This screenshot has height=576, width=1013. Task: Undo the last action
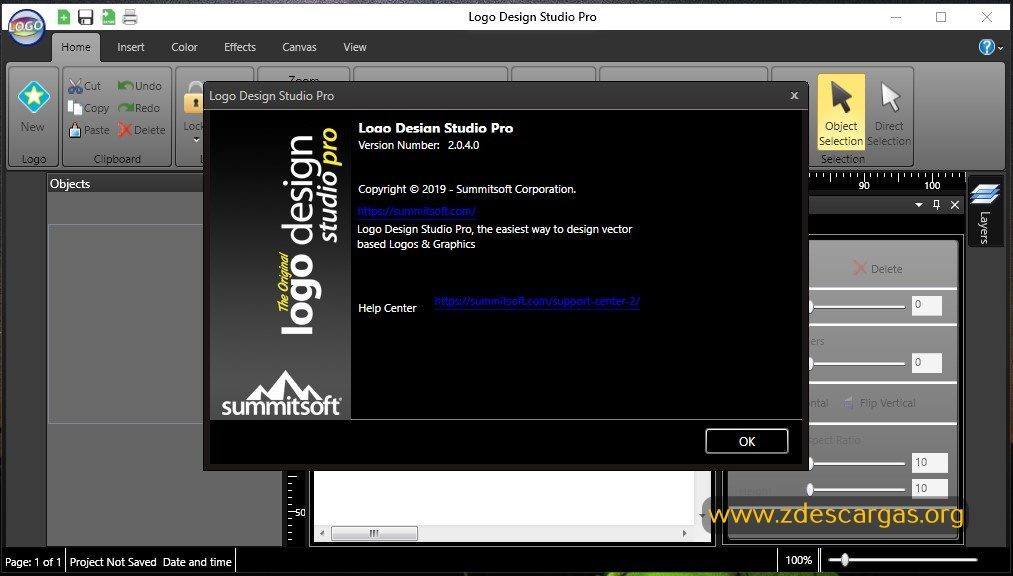pos(140,86)
